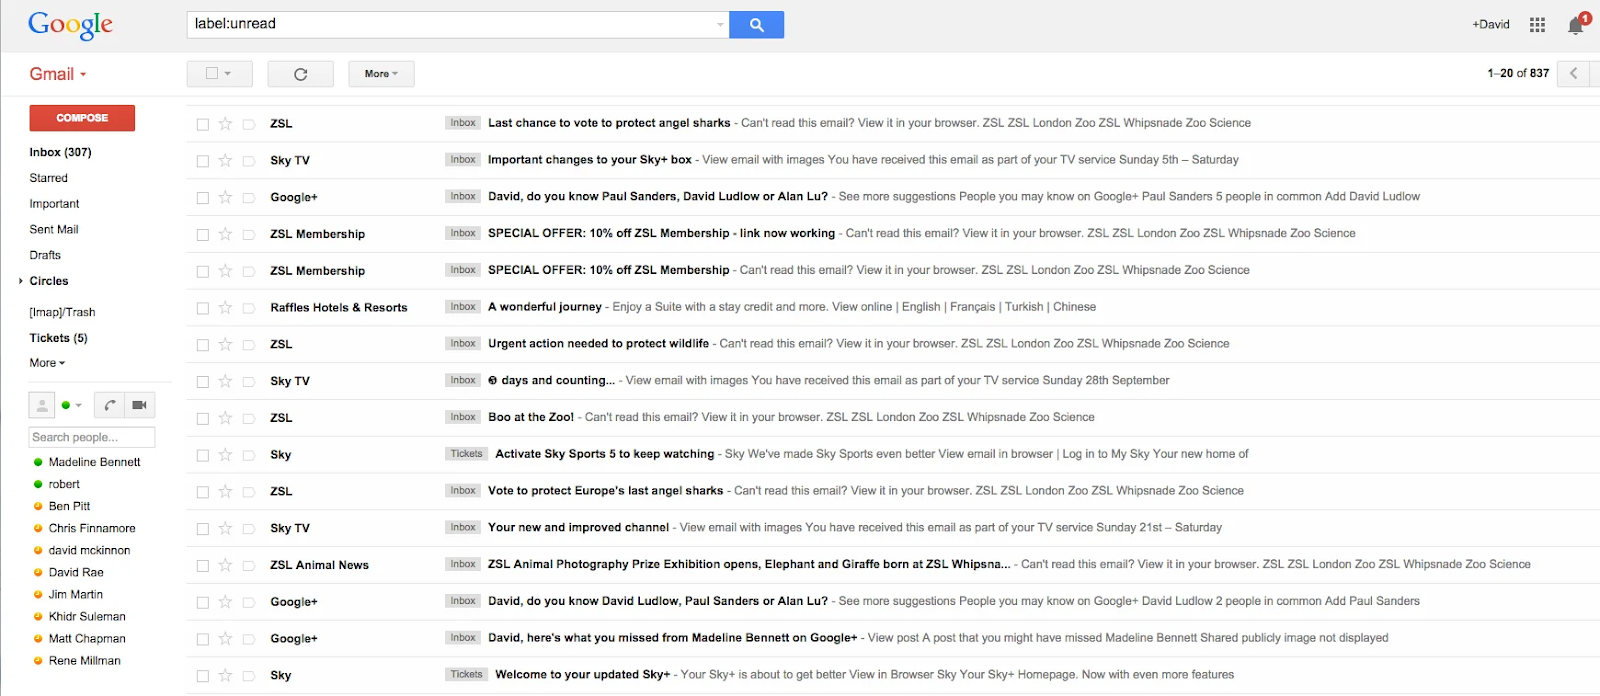
Task: Click the Tickets label on Welcome to Sky+ email
Action: [x=466, y=675]
